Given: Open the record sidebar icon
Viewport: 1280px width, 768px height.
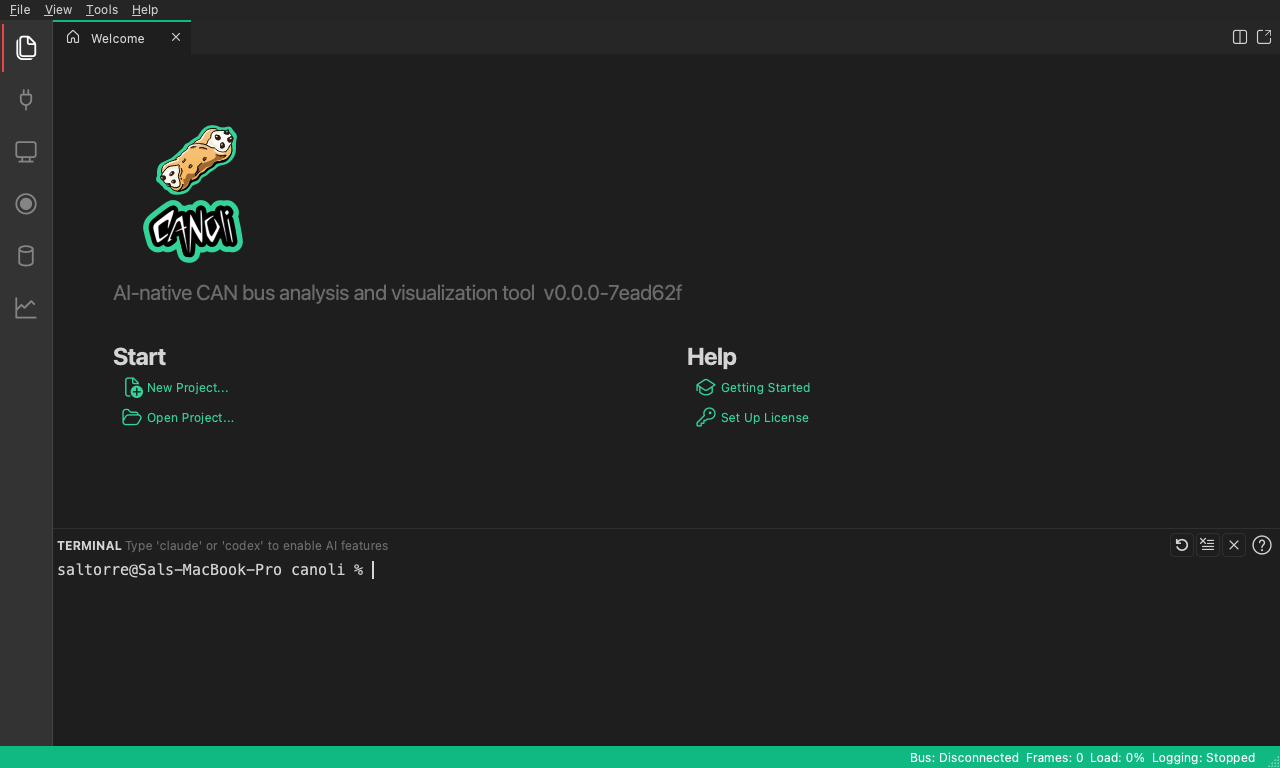Looking at the screenshot, I should [26, 204].
